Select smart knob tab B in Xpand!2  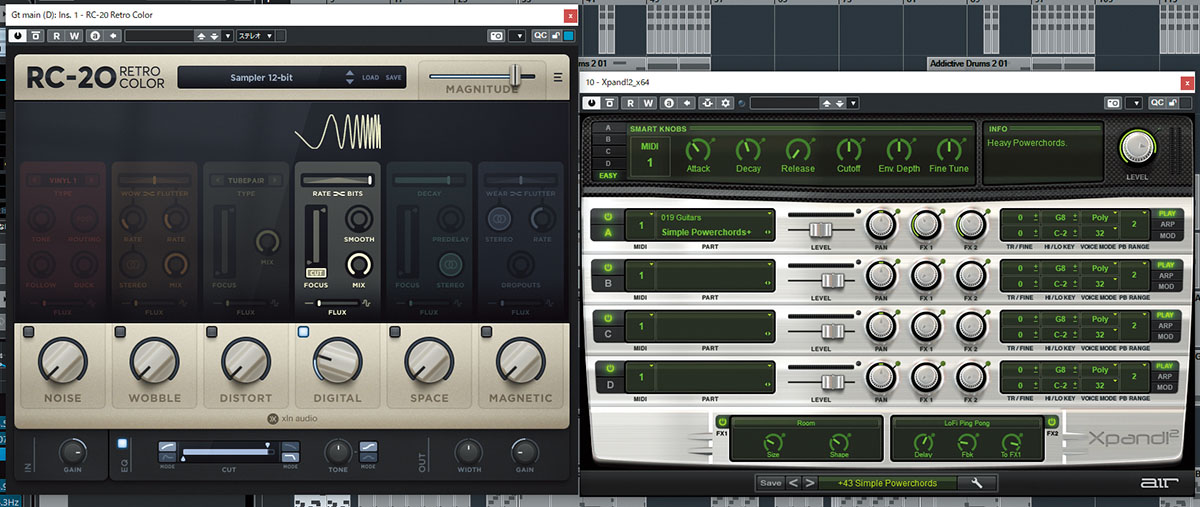[x=608, y=140]
